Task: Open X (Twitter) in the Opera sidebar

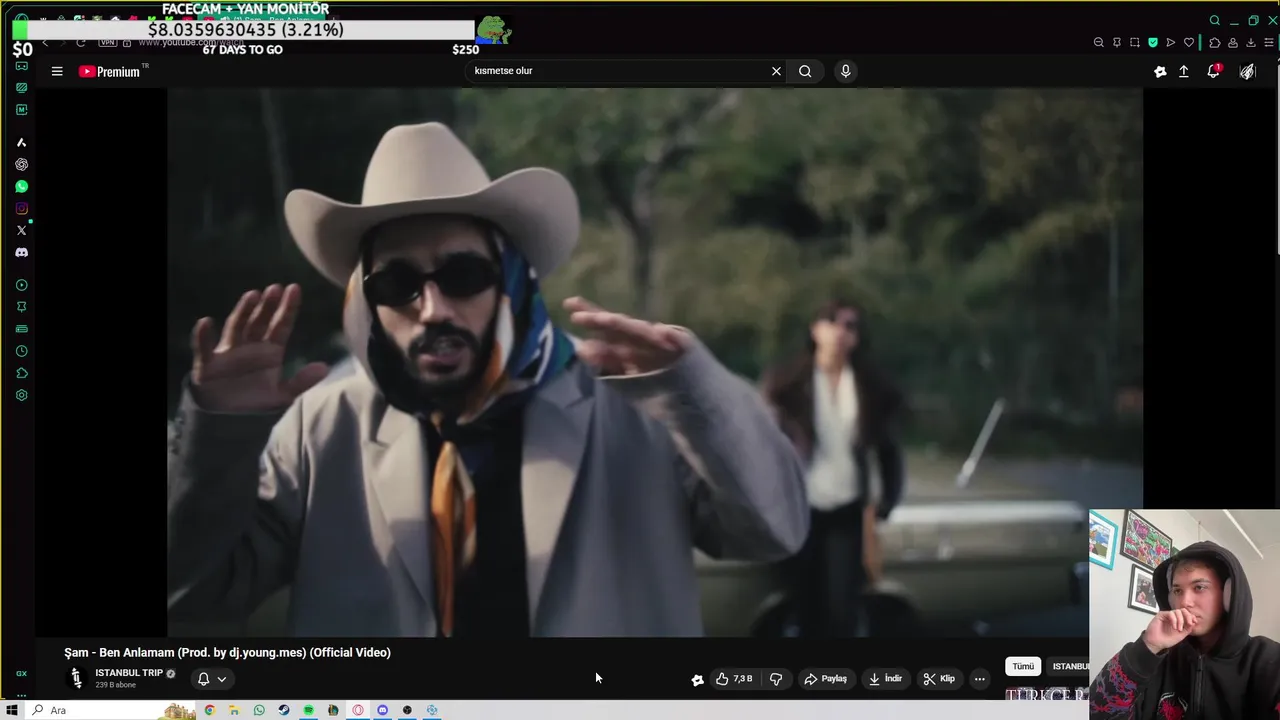Action: [21, 231]
